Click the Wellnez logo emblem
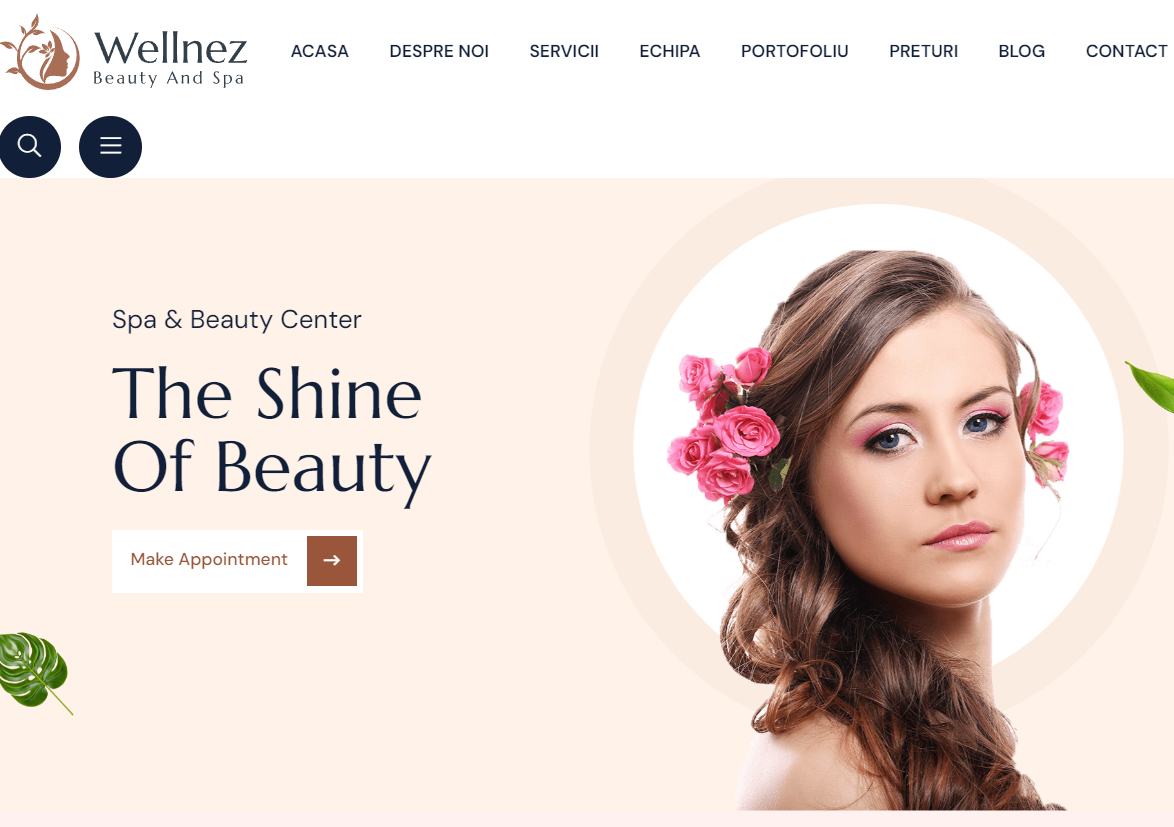1174x827 pixels. [x=40, y=52]
